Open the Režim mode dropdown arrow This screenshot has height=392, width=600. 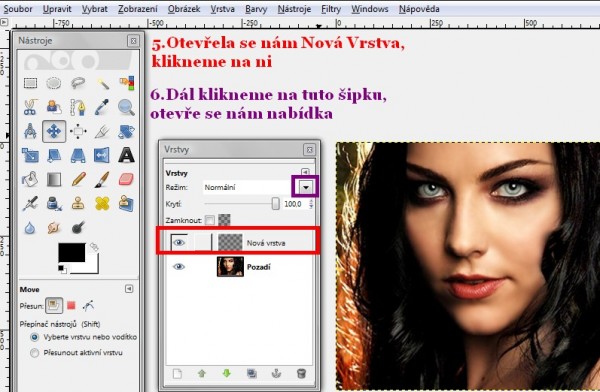(306, 187)
